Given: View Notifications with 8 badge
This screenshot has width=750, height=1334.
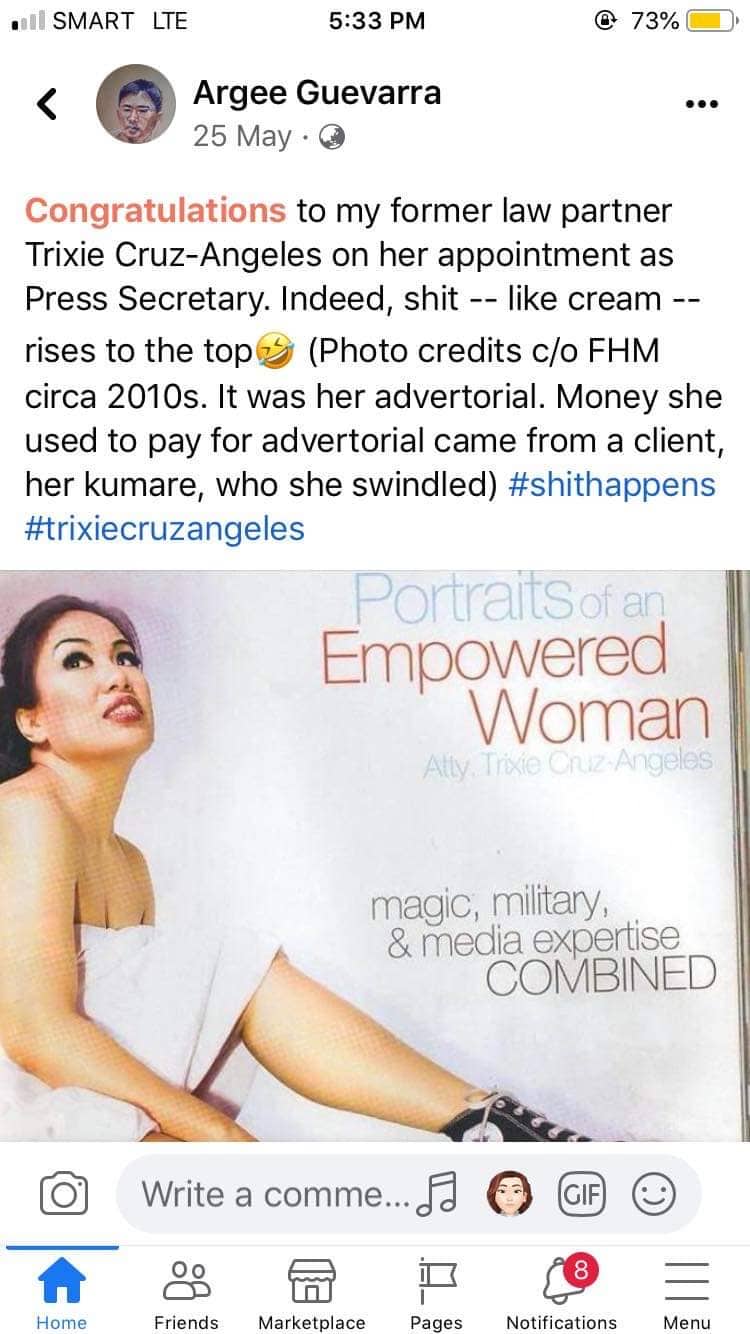Looking at the screenshot, I should click(562, 1293).
